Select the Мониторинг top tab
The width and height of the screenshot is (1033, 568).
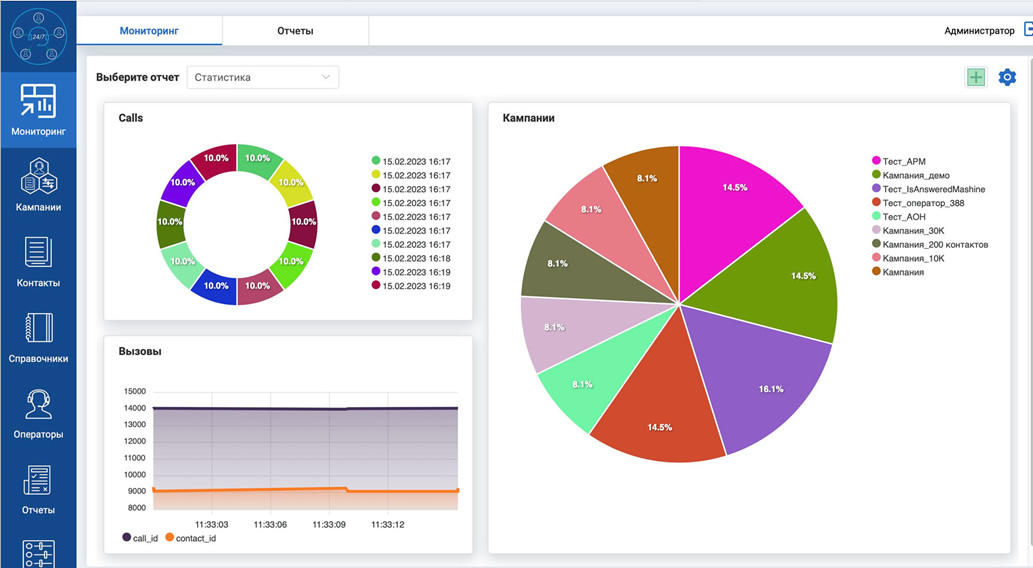149,31
